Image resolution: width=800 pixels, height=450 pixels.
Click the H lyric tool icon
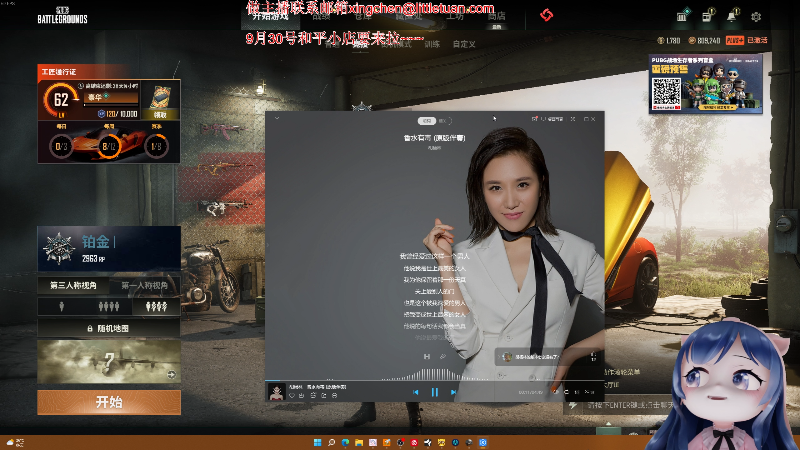click(x=427, y=356)
